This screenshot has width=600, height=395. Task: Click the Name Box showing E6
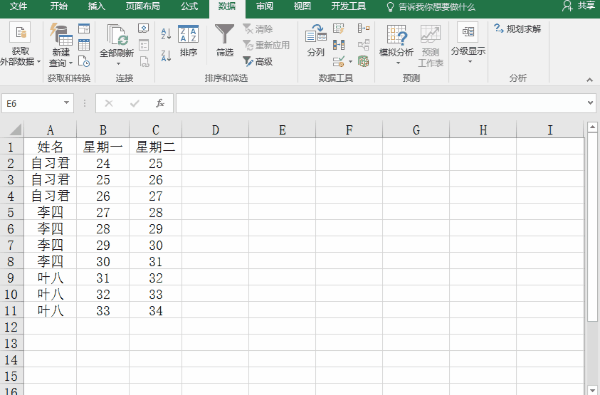pyautogui.click(x=32, y=103)
